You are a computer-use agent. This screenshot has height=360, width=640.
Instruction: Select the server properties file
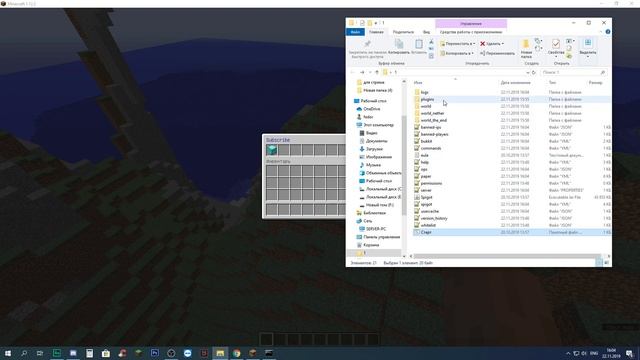point(426,190)
